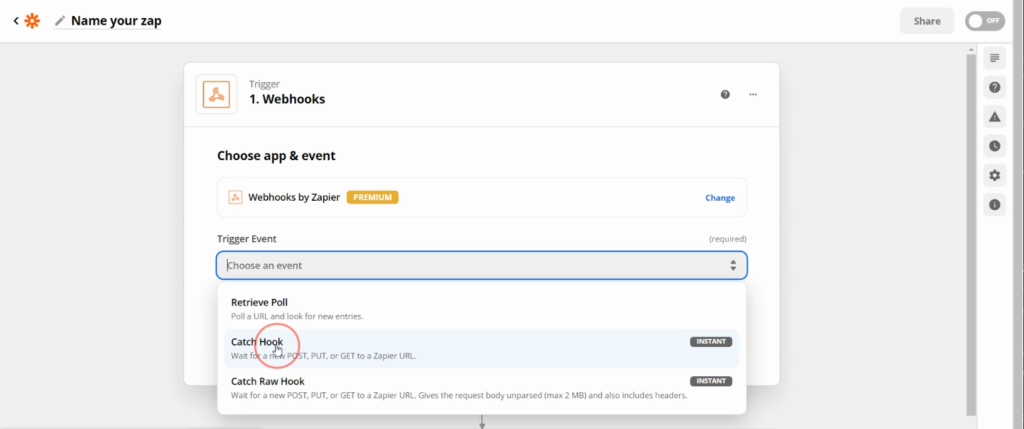1024x429 pixels.
Task: Click the 'Trigger Event' label
Action: 247,239
